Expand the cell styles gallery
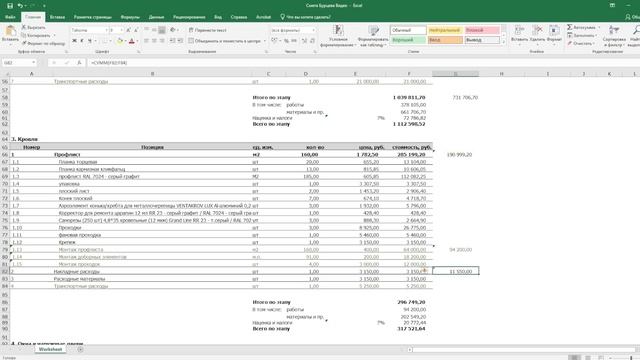This screenshot has height=360, width=640. (x=504, y=42)
